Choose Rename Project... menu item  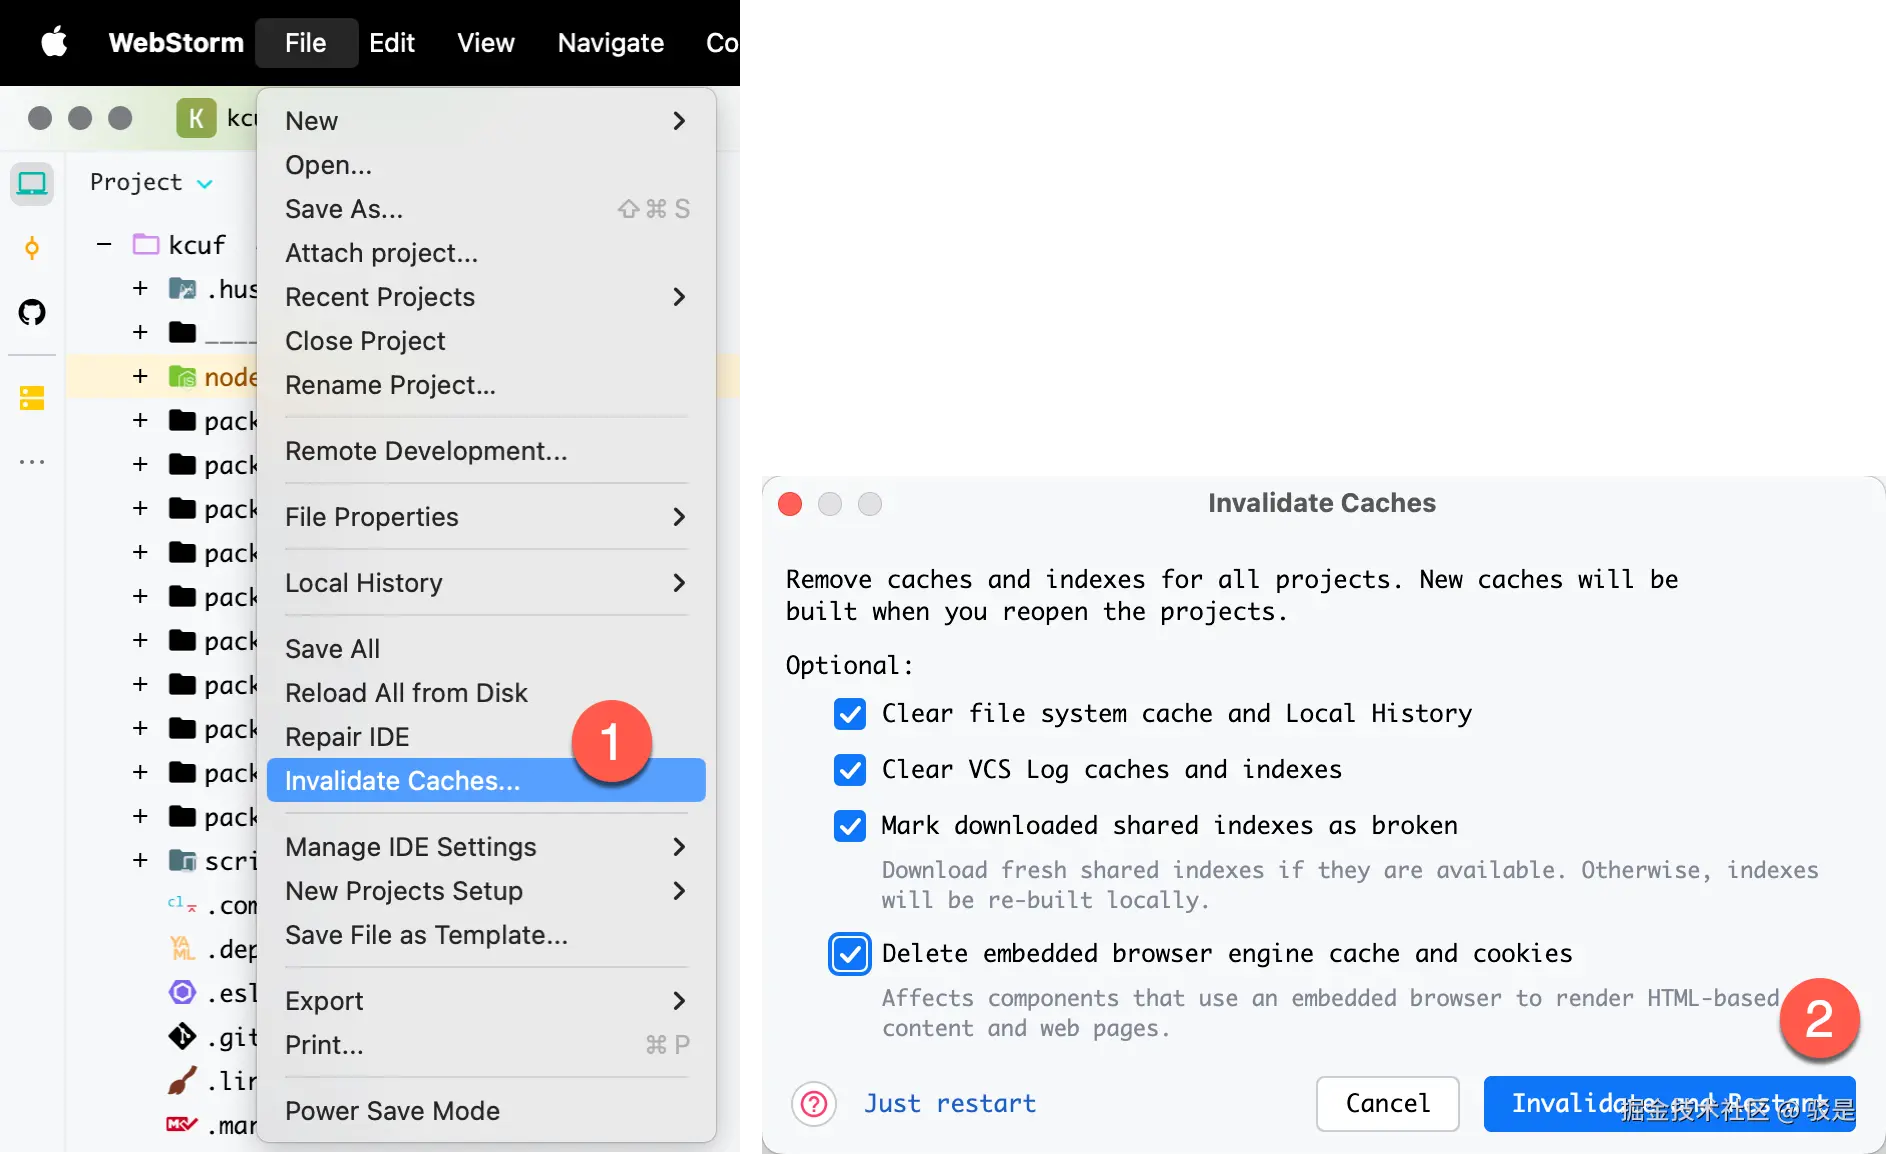[486, 385]
